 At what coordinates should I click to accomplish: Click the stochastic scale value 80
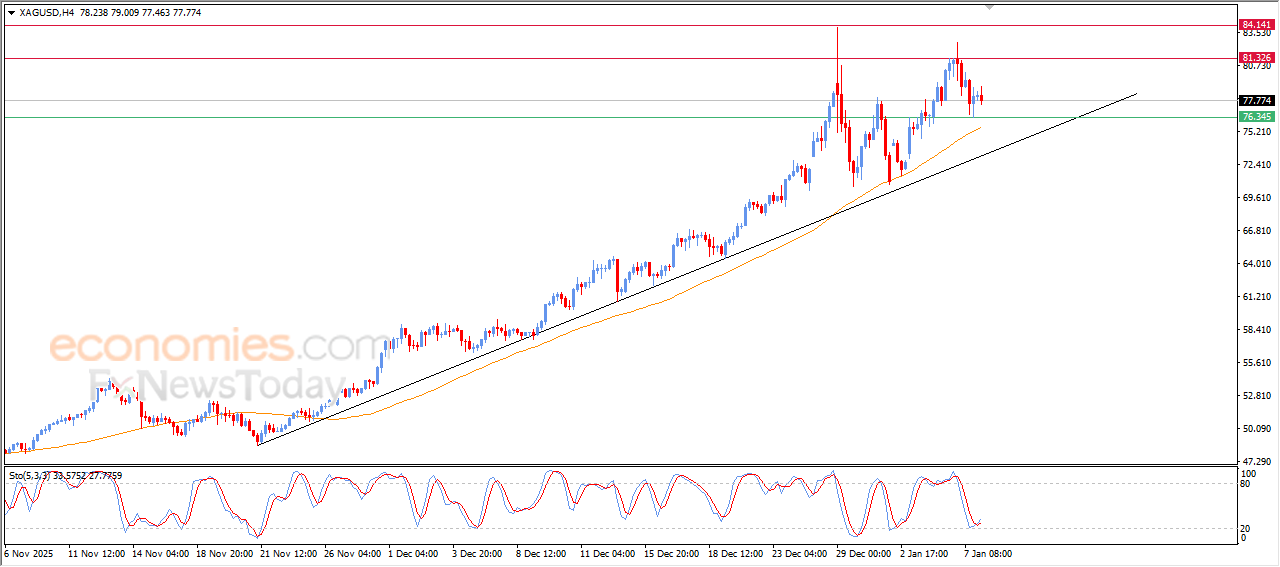1245,484
